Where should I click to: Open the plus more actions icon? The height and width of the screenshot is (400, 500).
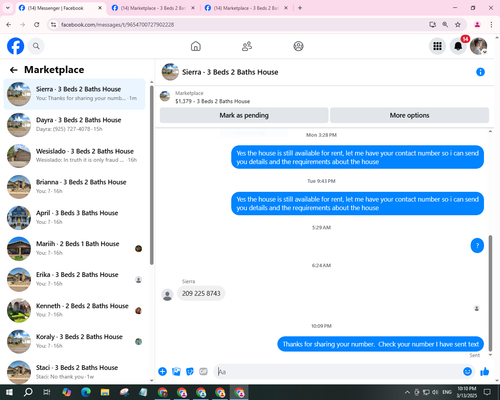(162, 371)
